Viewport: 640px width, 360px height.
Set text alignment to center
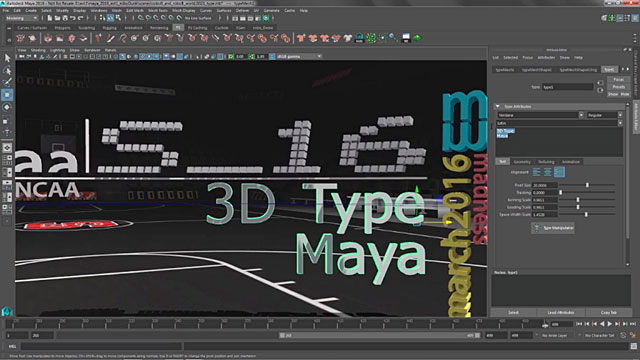coord(548,172)
